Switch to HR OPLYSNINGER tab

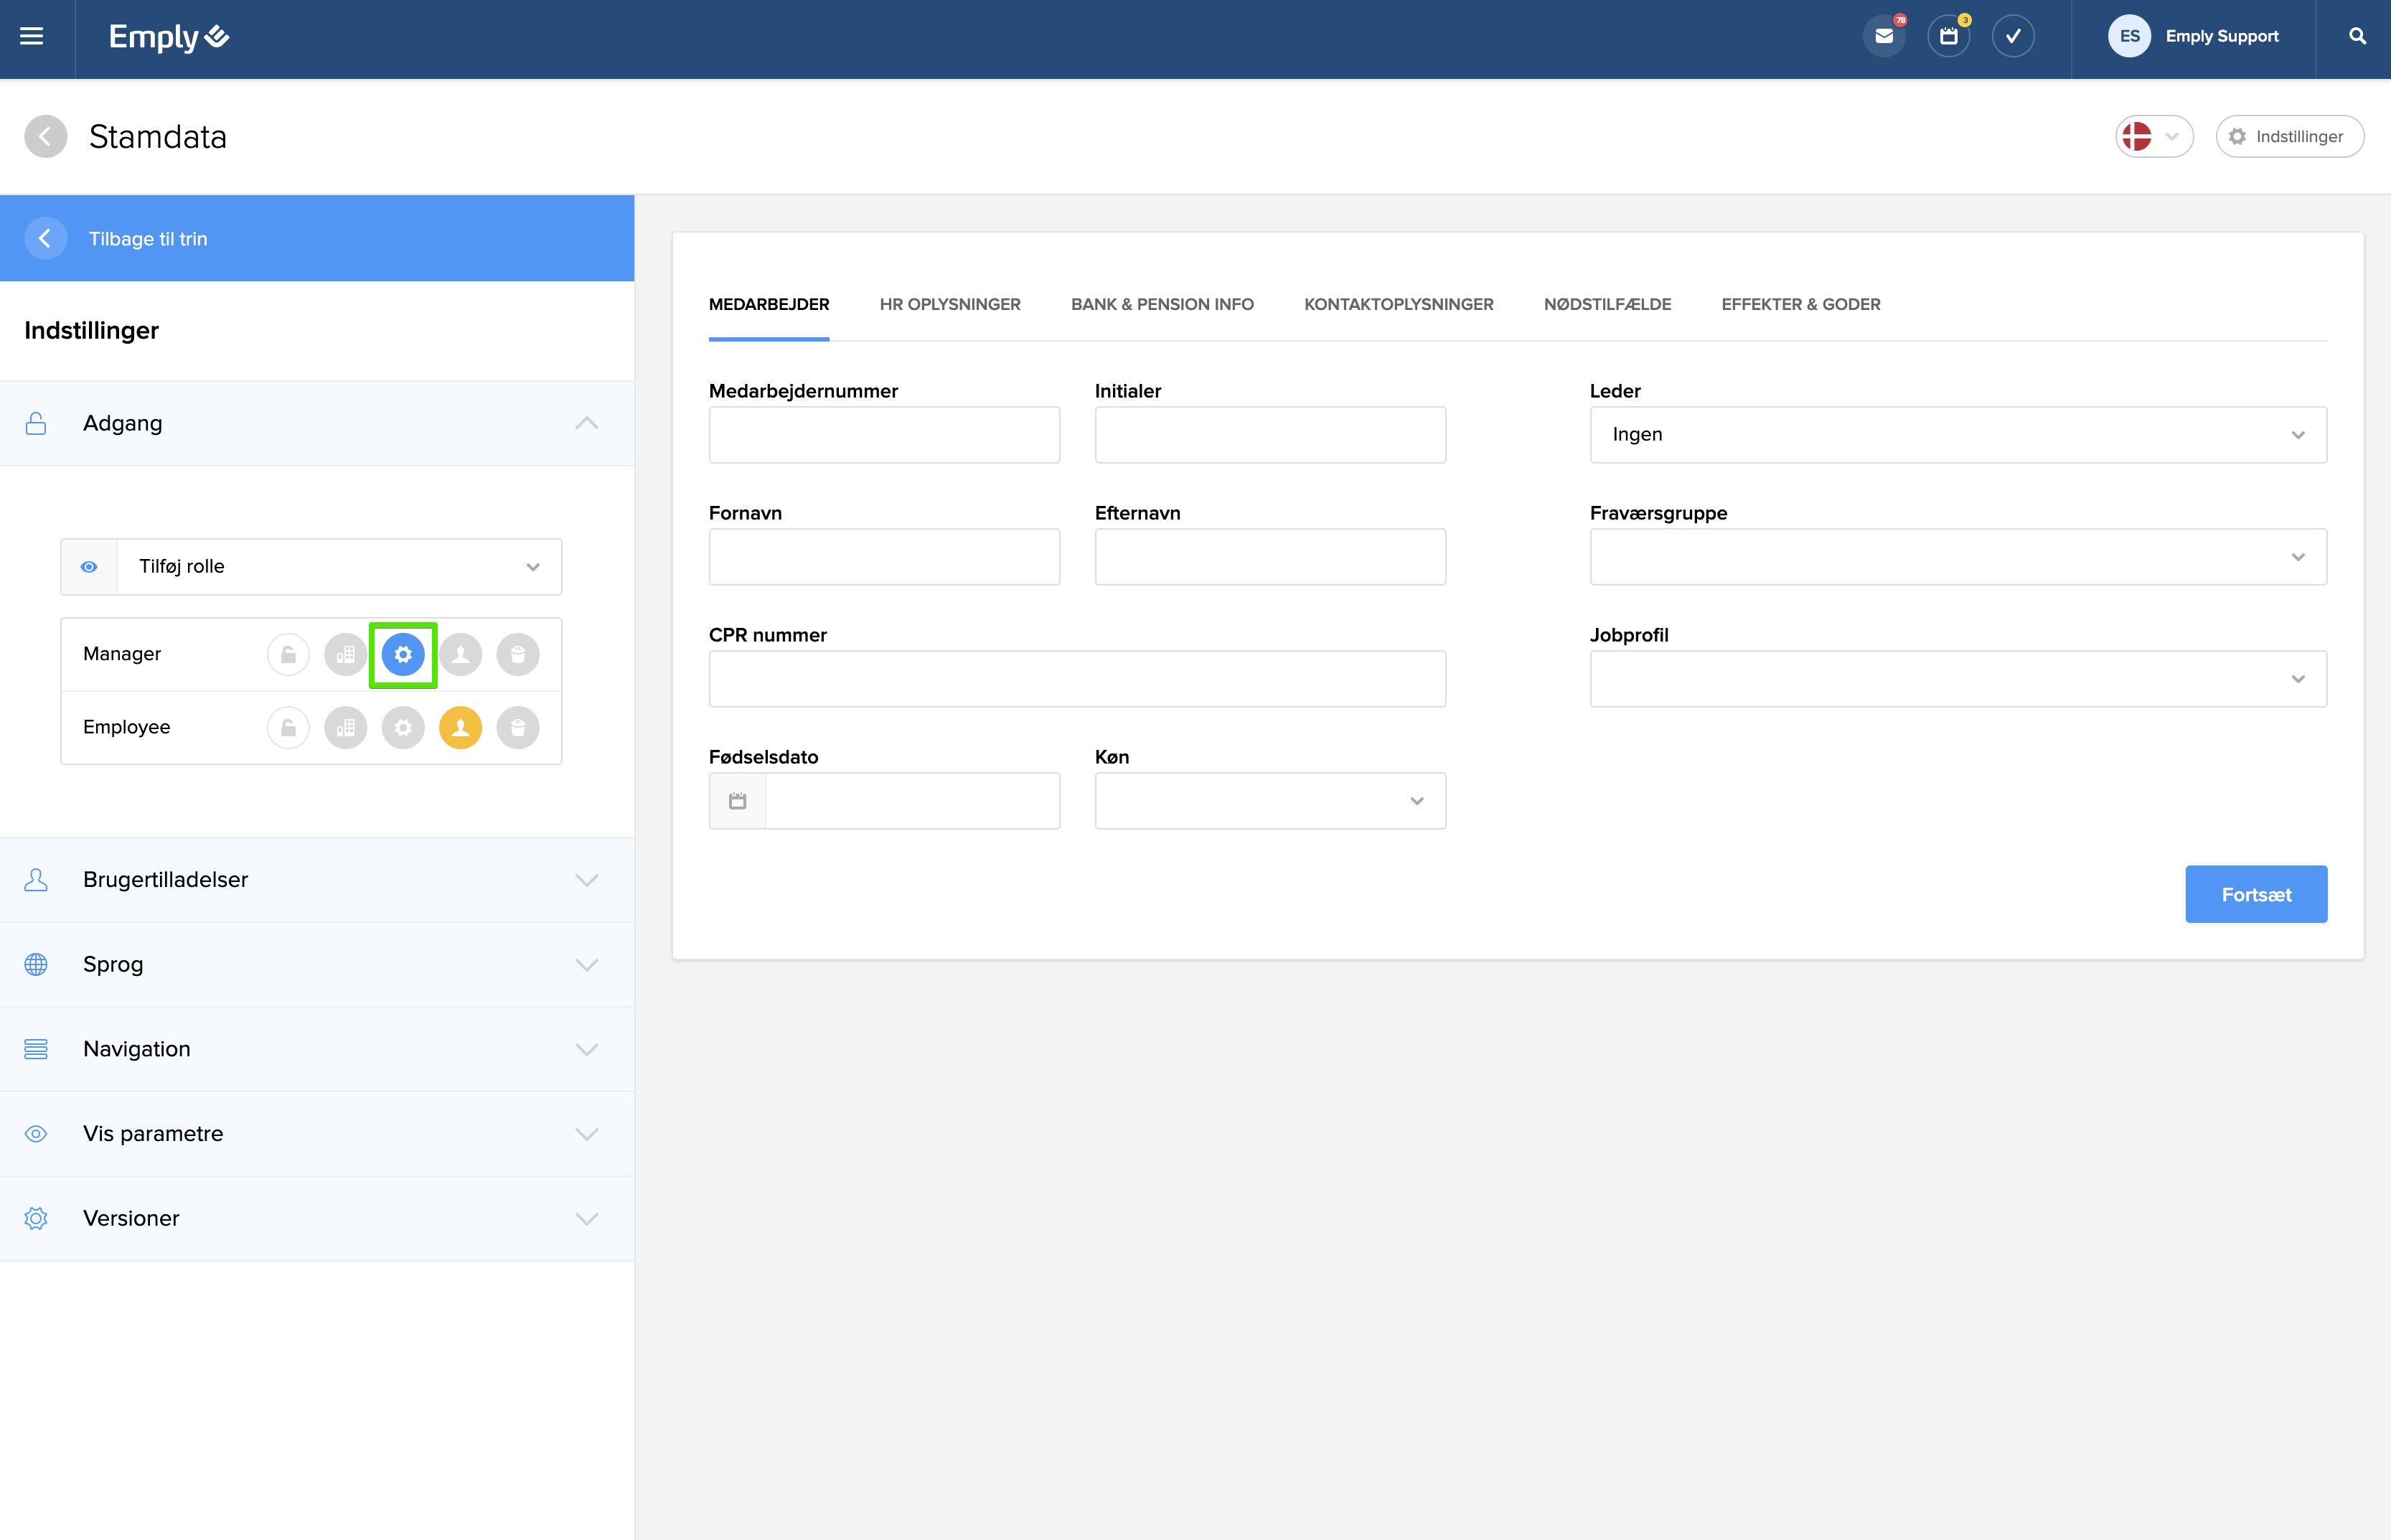point(949,304)
